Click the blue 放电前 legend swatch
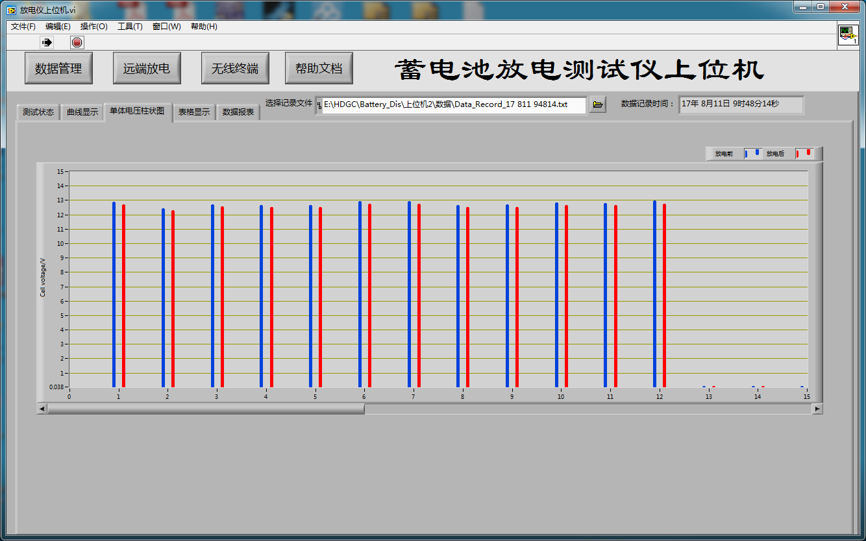866x541 pixels. 752,154
